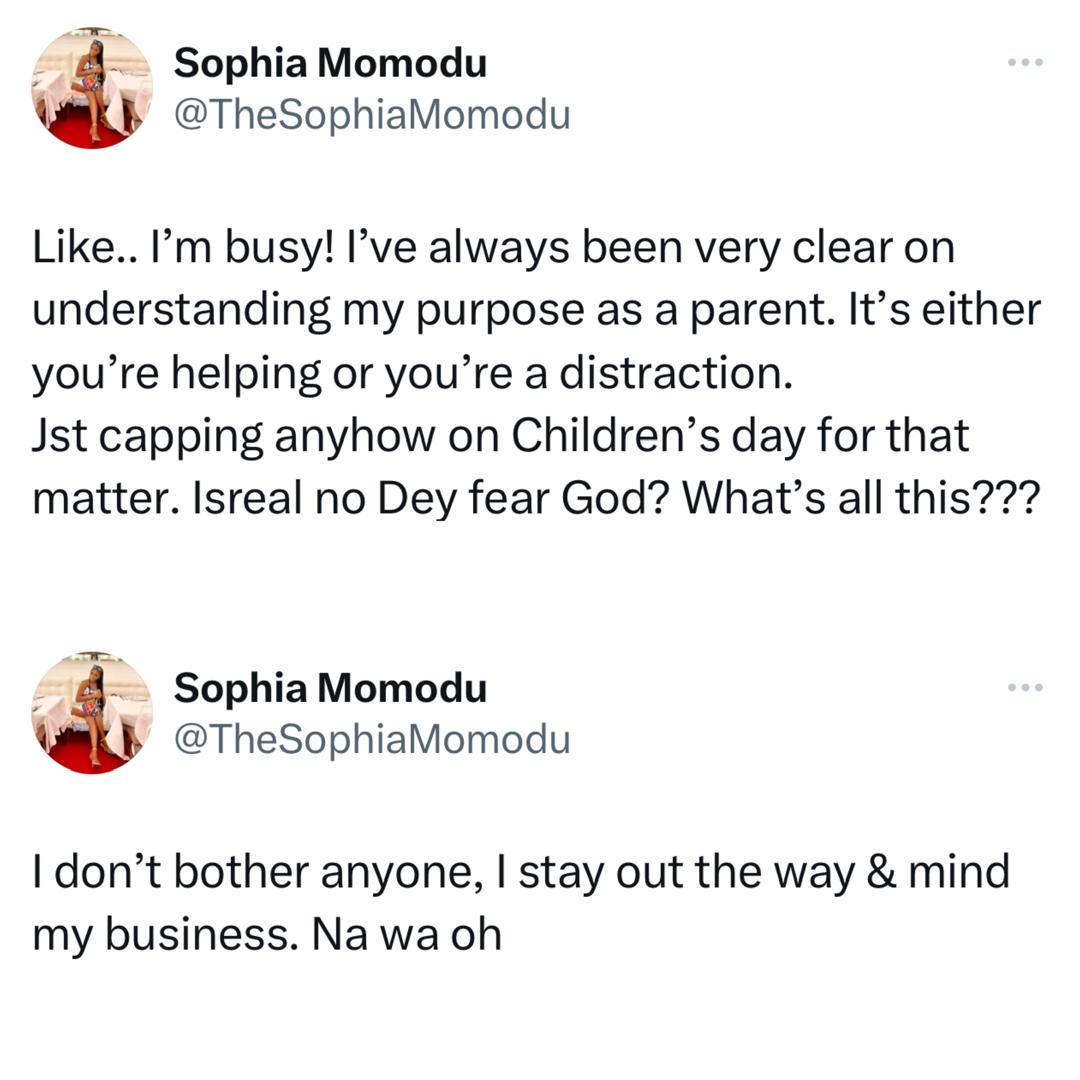Screen dimensions: 1080x1080
Task: Click the @TheSophiaMomodu handle on the first tweet
Action: (372, 115)
